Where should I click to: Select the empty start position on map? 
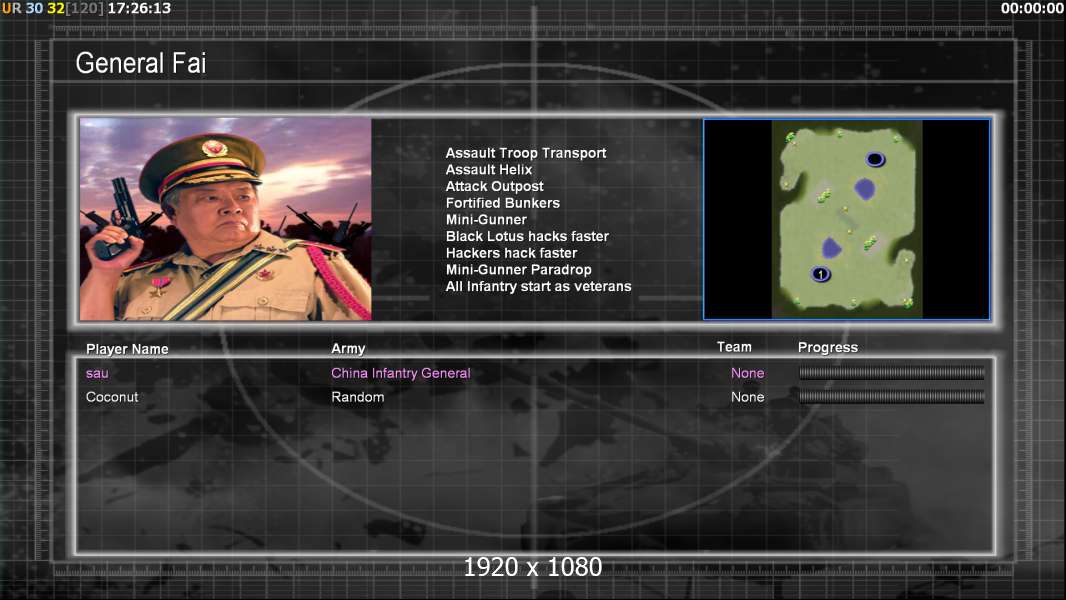875,160
